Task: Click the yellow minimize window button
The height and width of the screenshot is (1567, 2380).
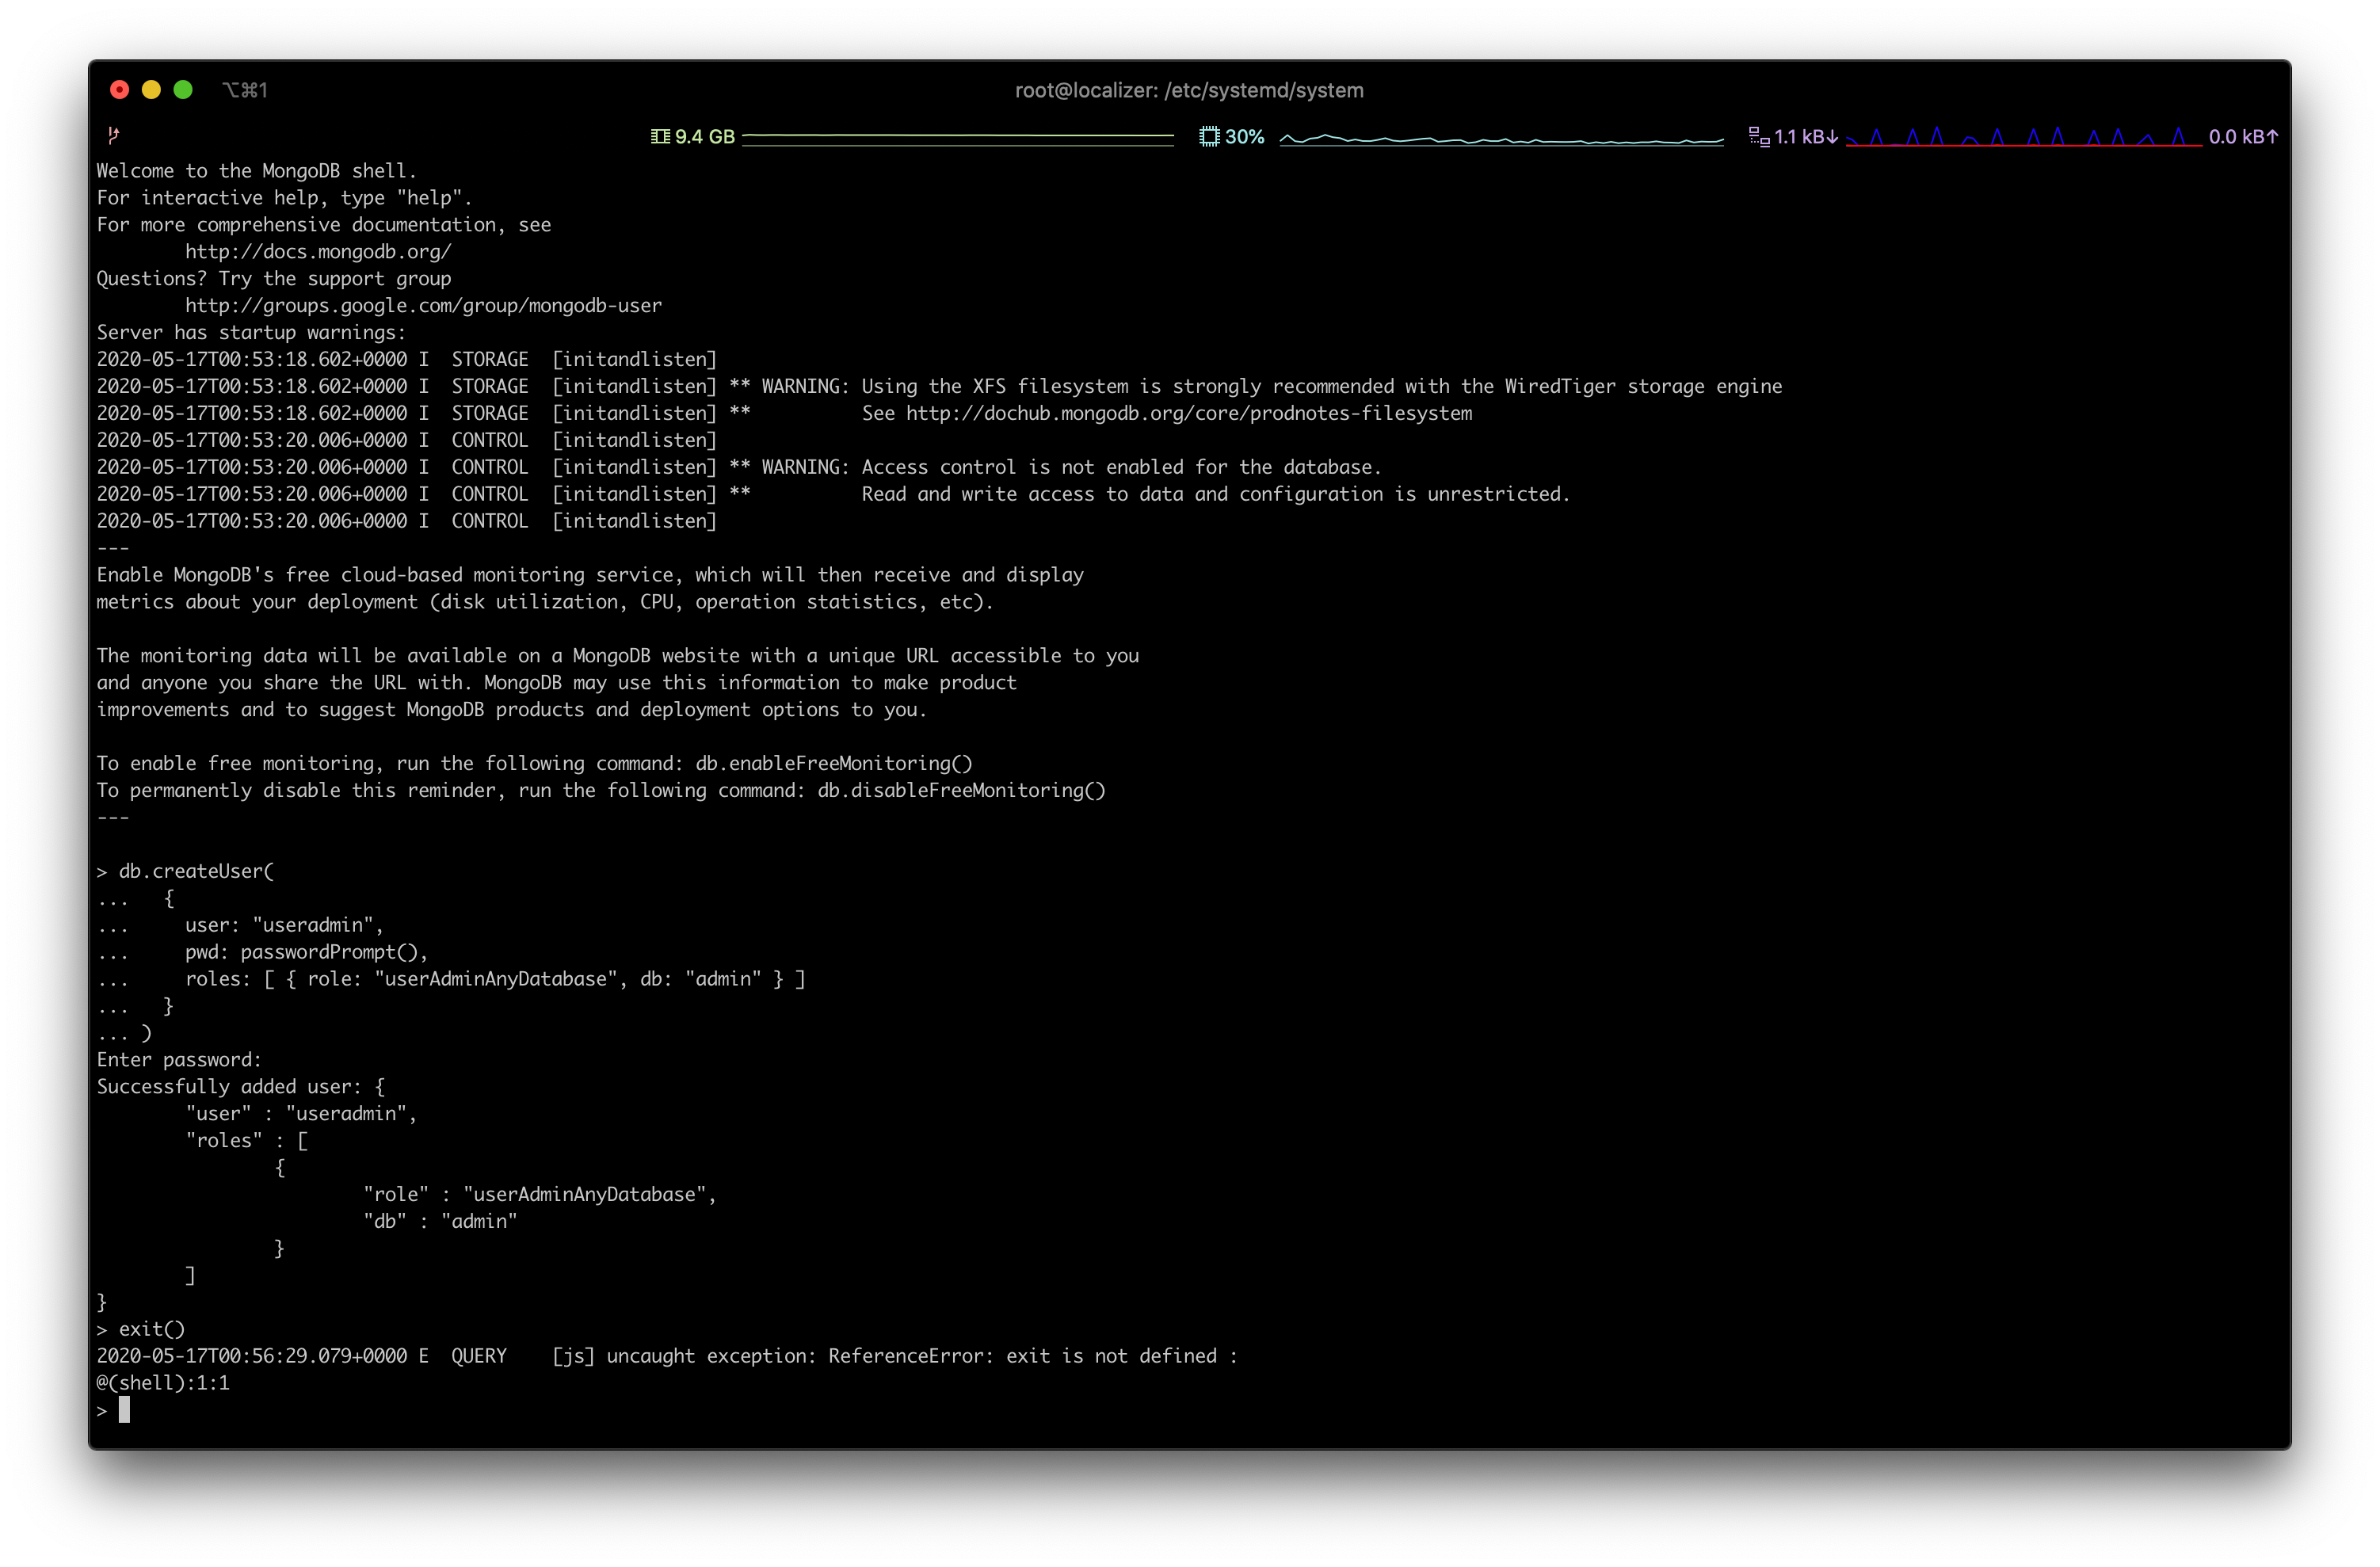Action: (151, 90)
